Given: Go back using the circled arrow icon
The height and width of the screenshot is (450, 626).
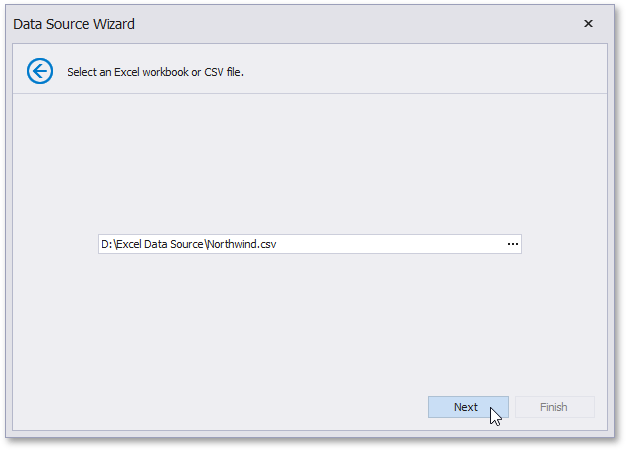Looking at the screenshot, I should pyautogui.click(x=39, y=71).
